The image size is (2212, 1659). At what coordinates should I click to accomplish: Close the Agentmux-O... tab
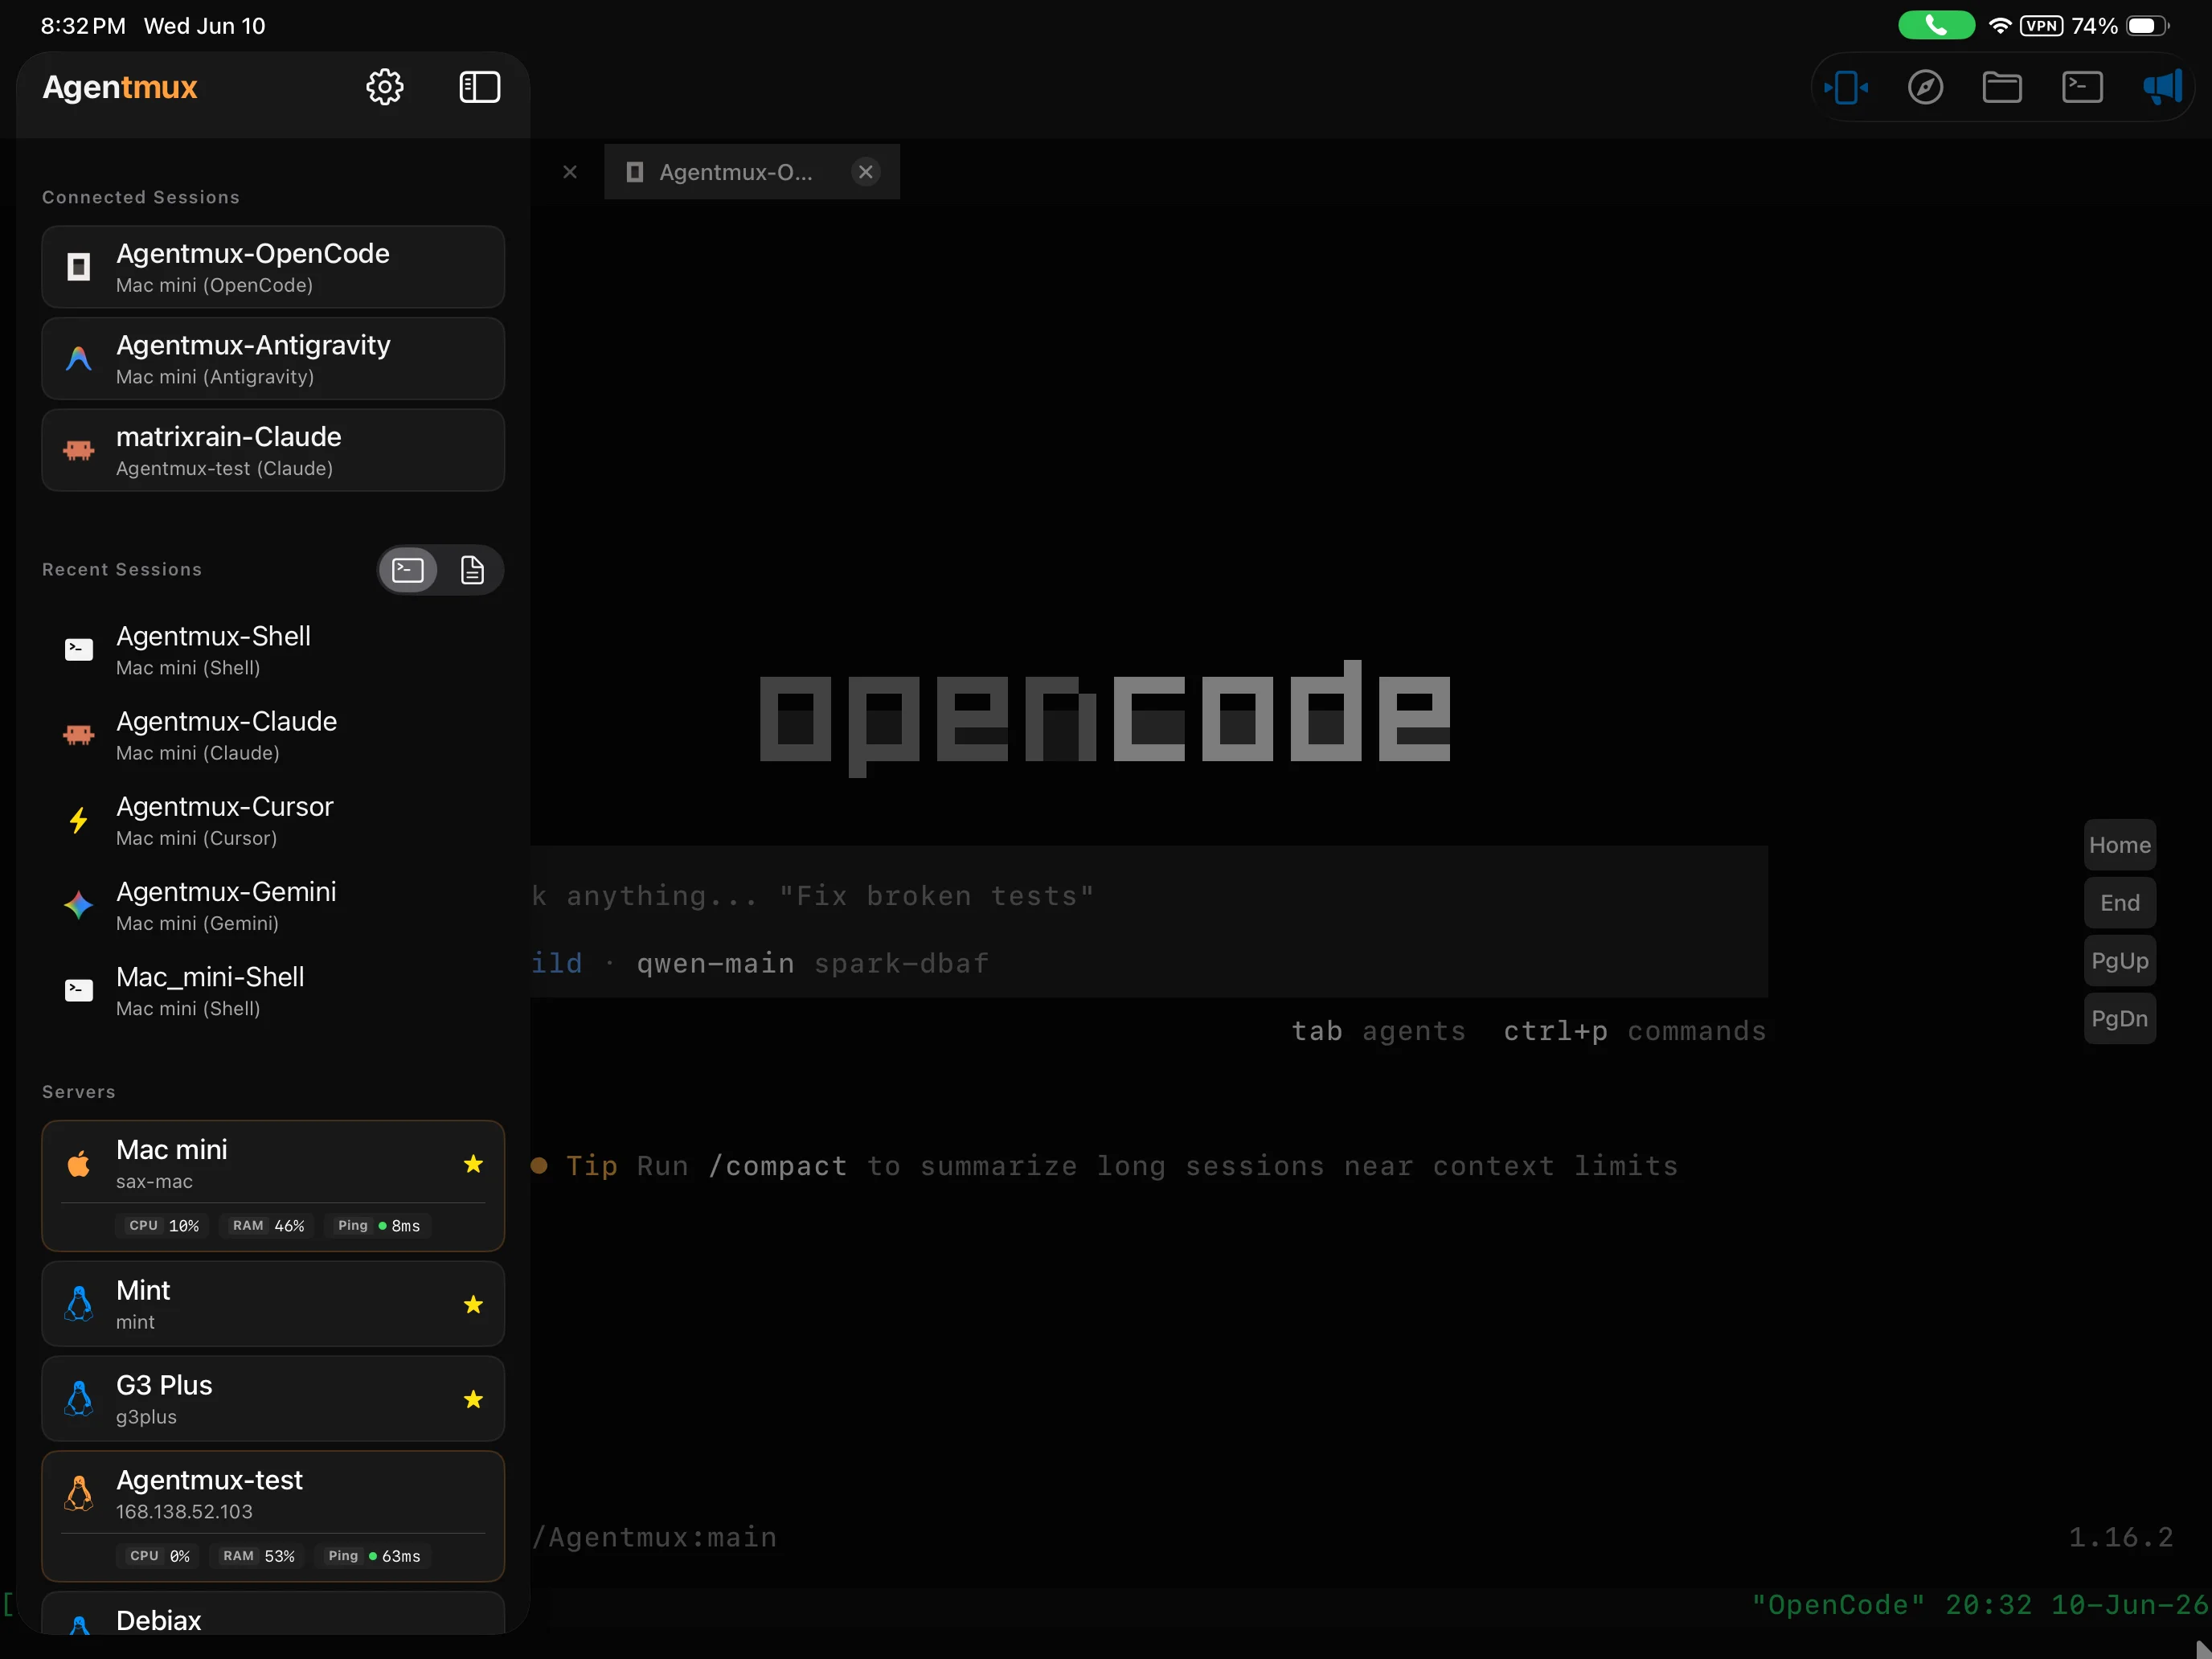tap(866, 172)
